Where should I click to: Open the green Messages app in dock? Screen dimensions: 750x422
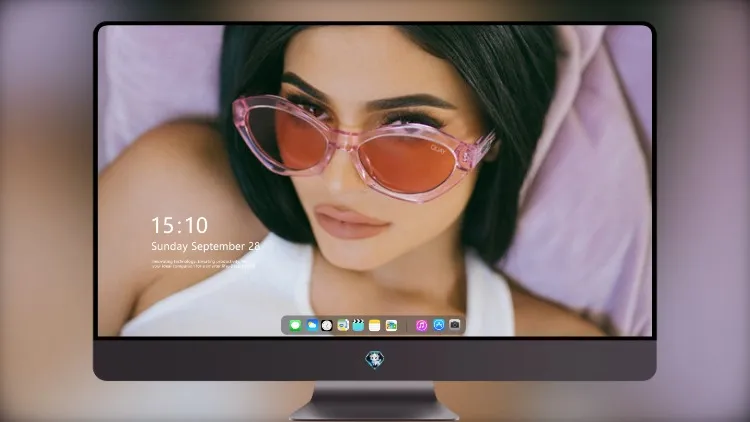(x=295, y=326)
